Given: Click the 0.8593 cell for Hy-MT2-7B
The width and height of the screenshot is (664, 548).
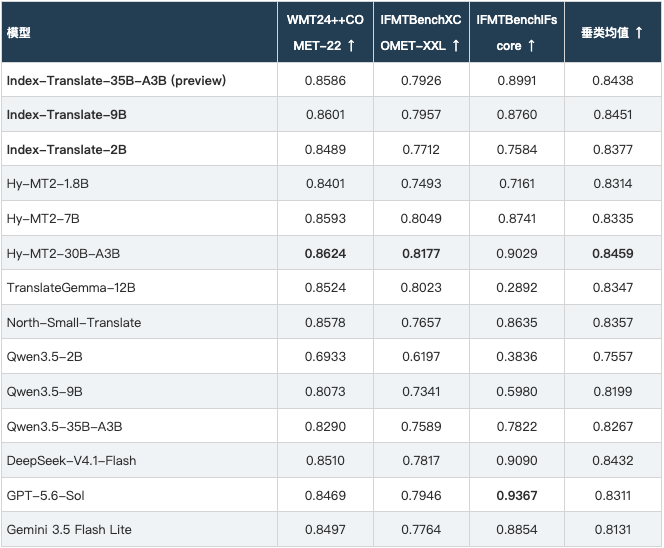Looking at the screenshot, I should [325, 219].
